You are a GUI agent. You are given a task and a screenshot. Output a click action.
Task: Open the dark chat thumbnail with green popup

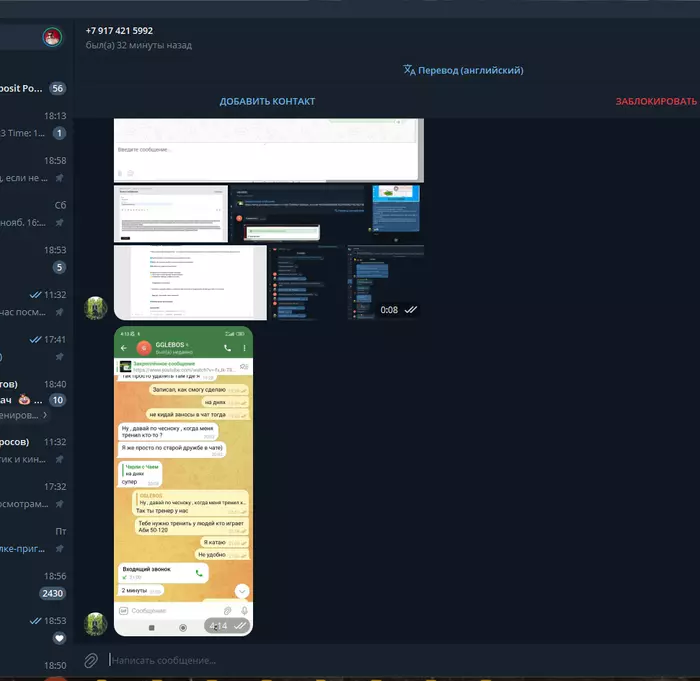click(300, 214)
